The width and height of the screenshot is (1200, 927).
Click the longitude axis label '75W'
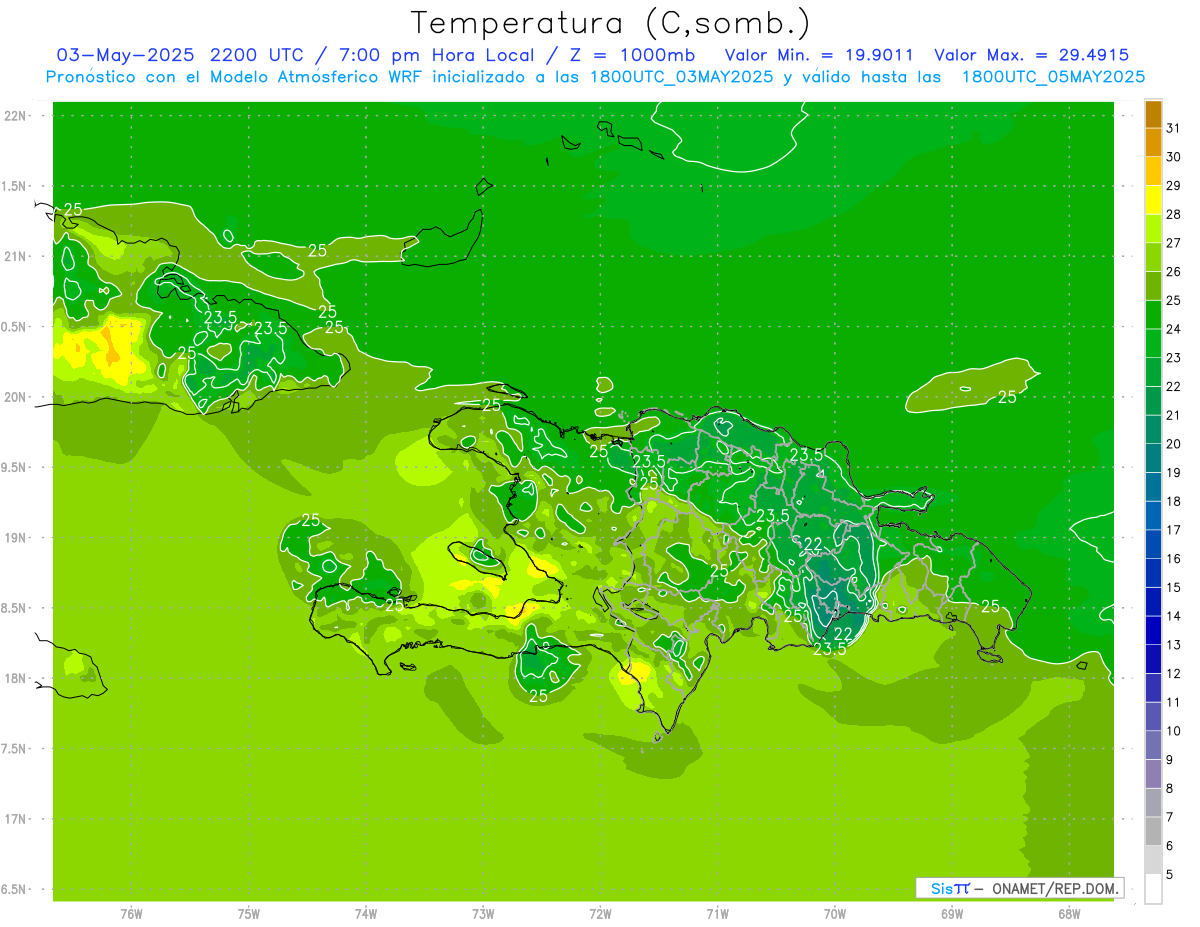249,913
